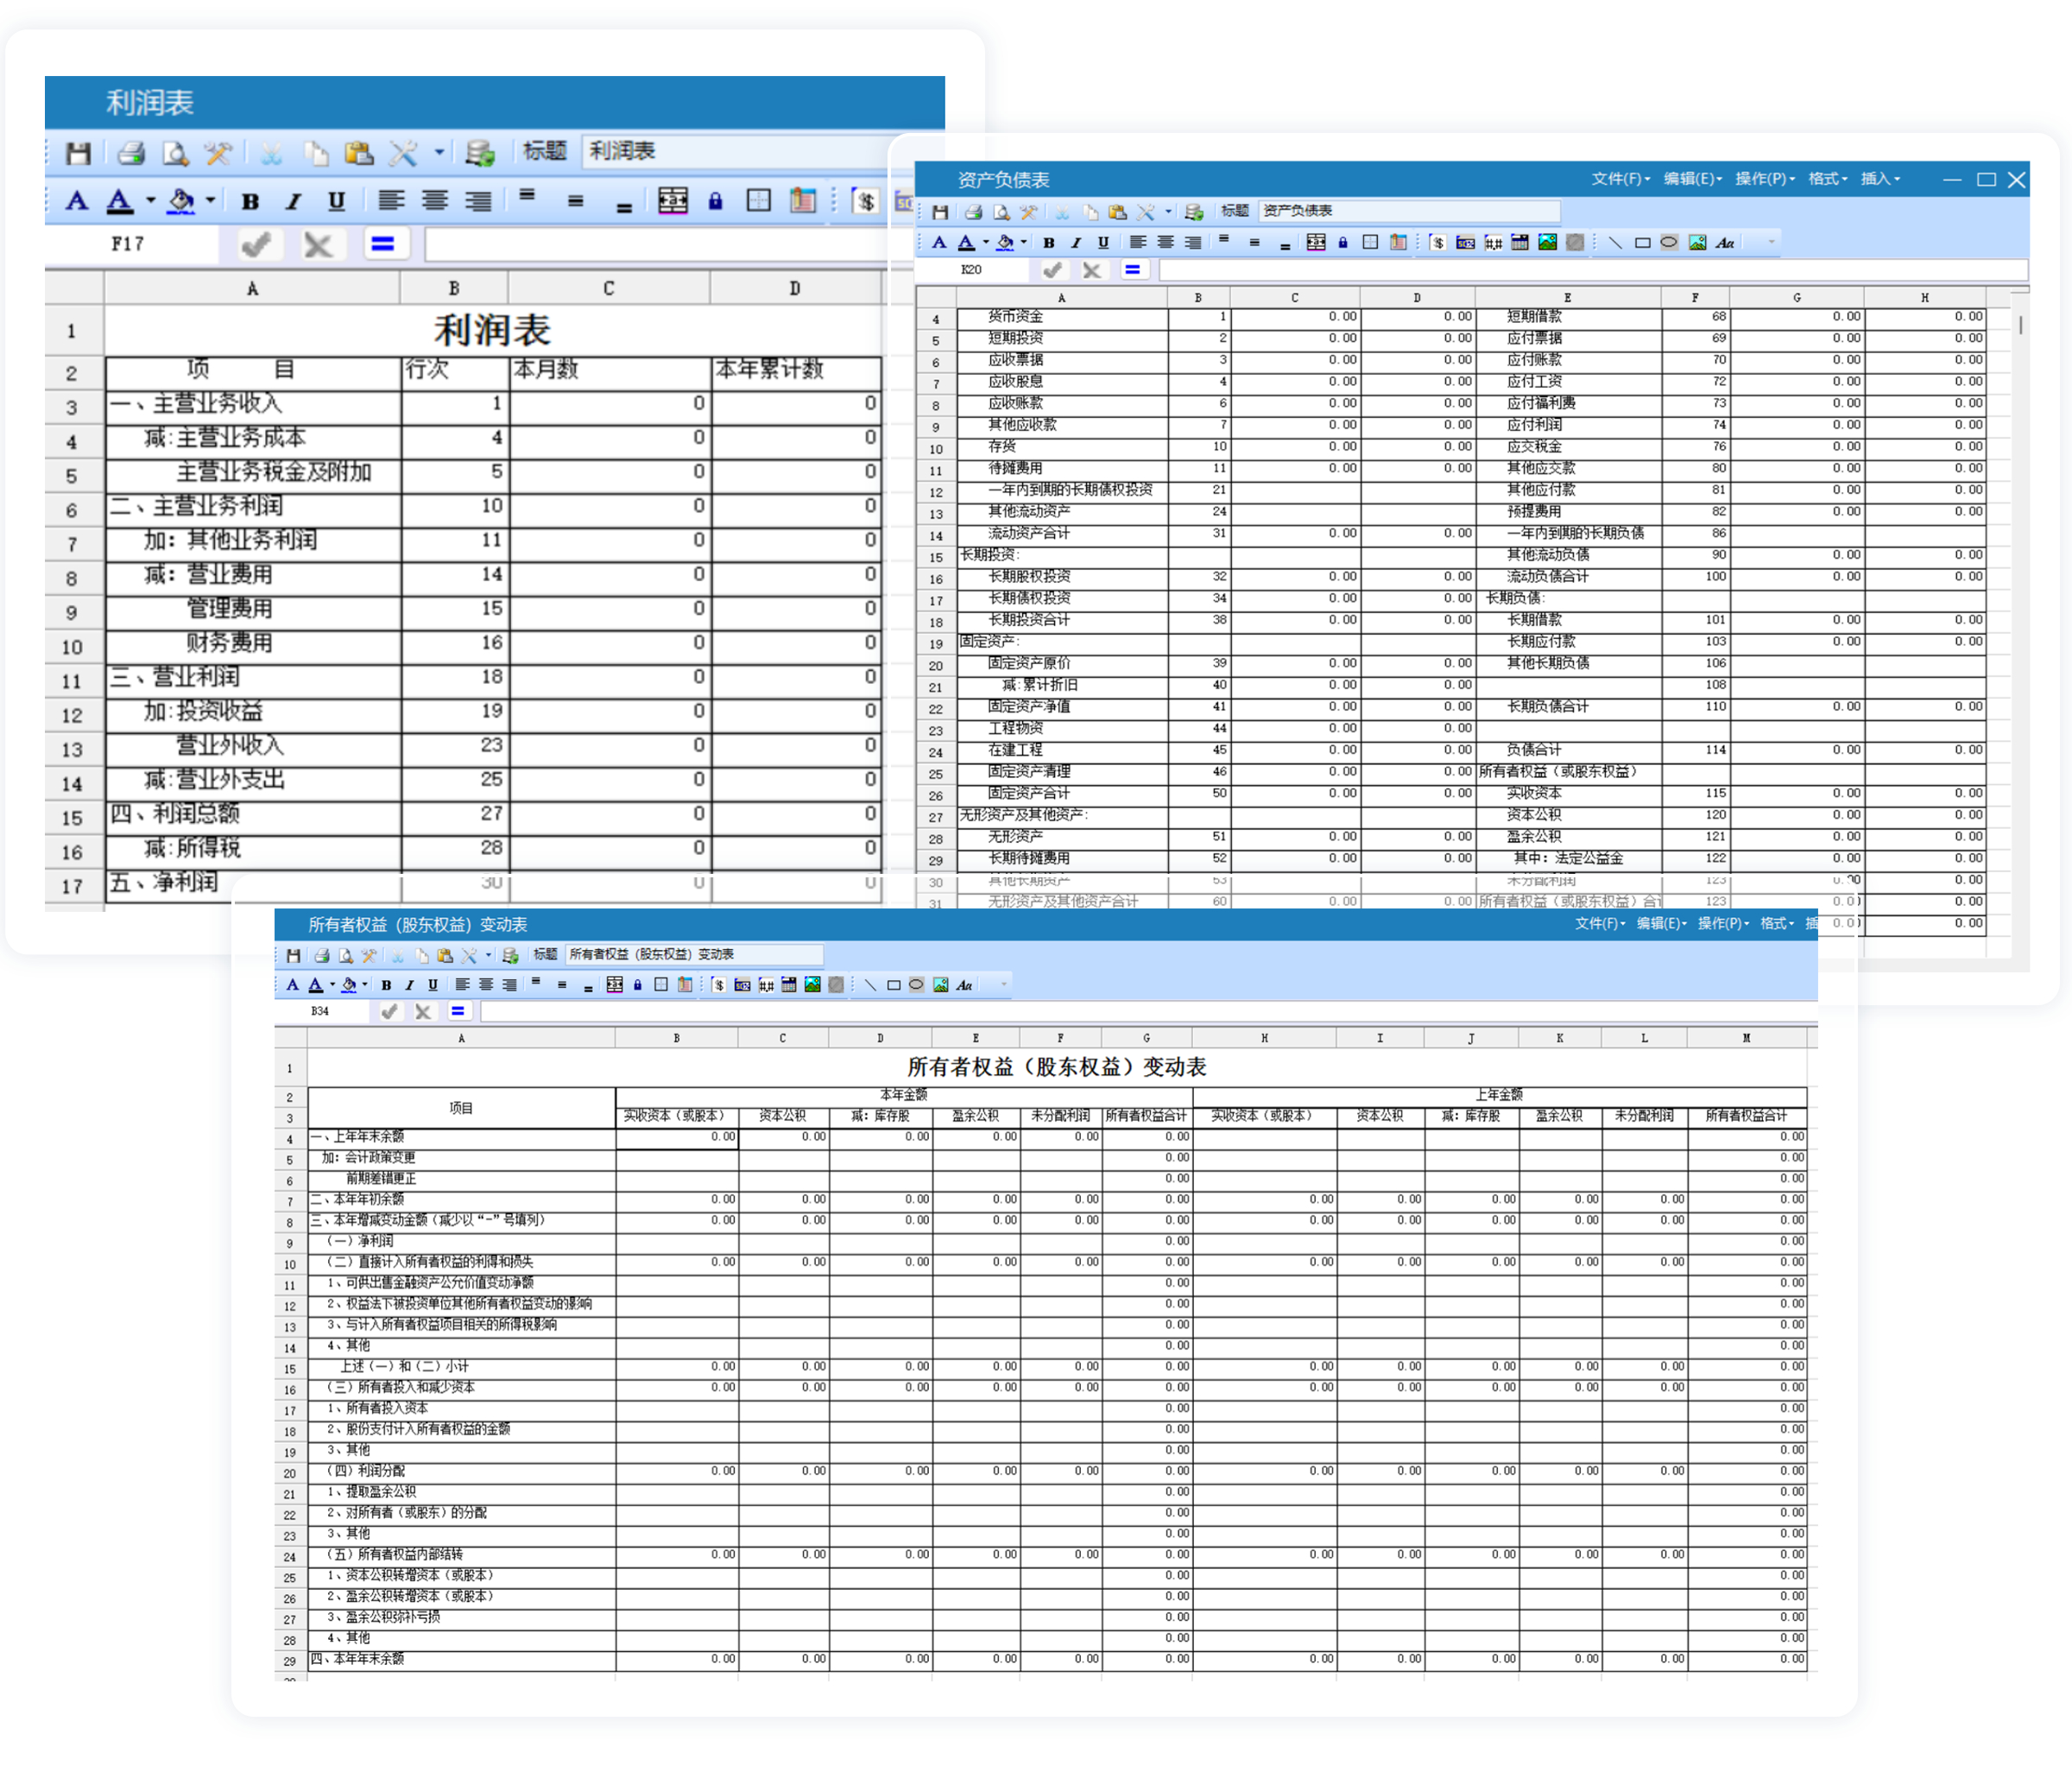2072x1791 pixels.
Task: Click calendar date icon in 资产负债表 toolbar
Action: (1520, 243)
